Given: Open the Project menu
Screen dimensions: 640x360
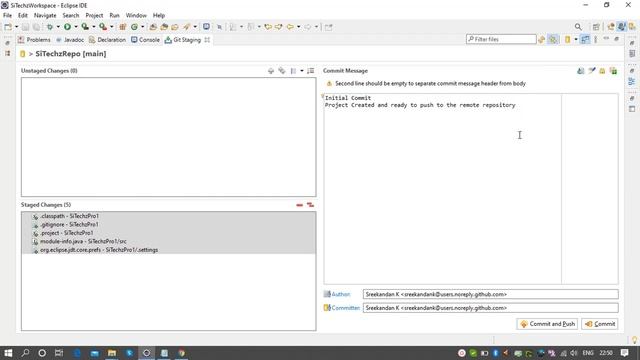Looking at the screenshot, I should tap(94, 16).
